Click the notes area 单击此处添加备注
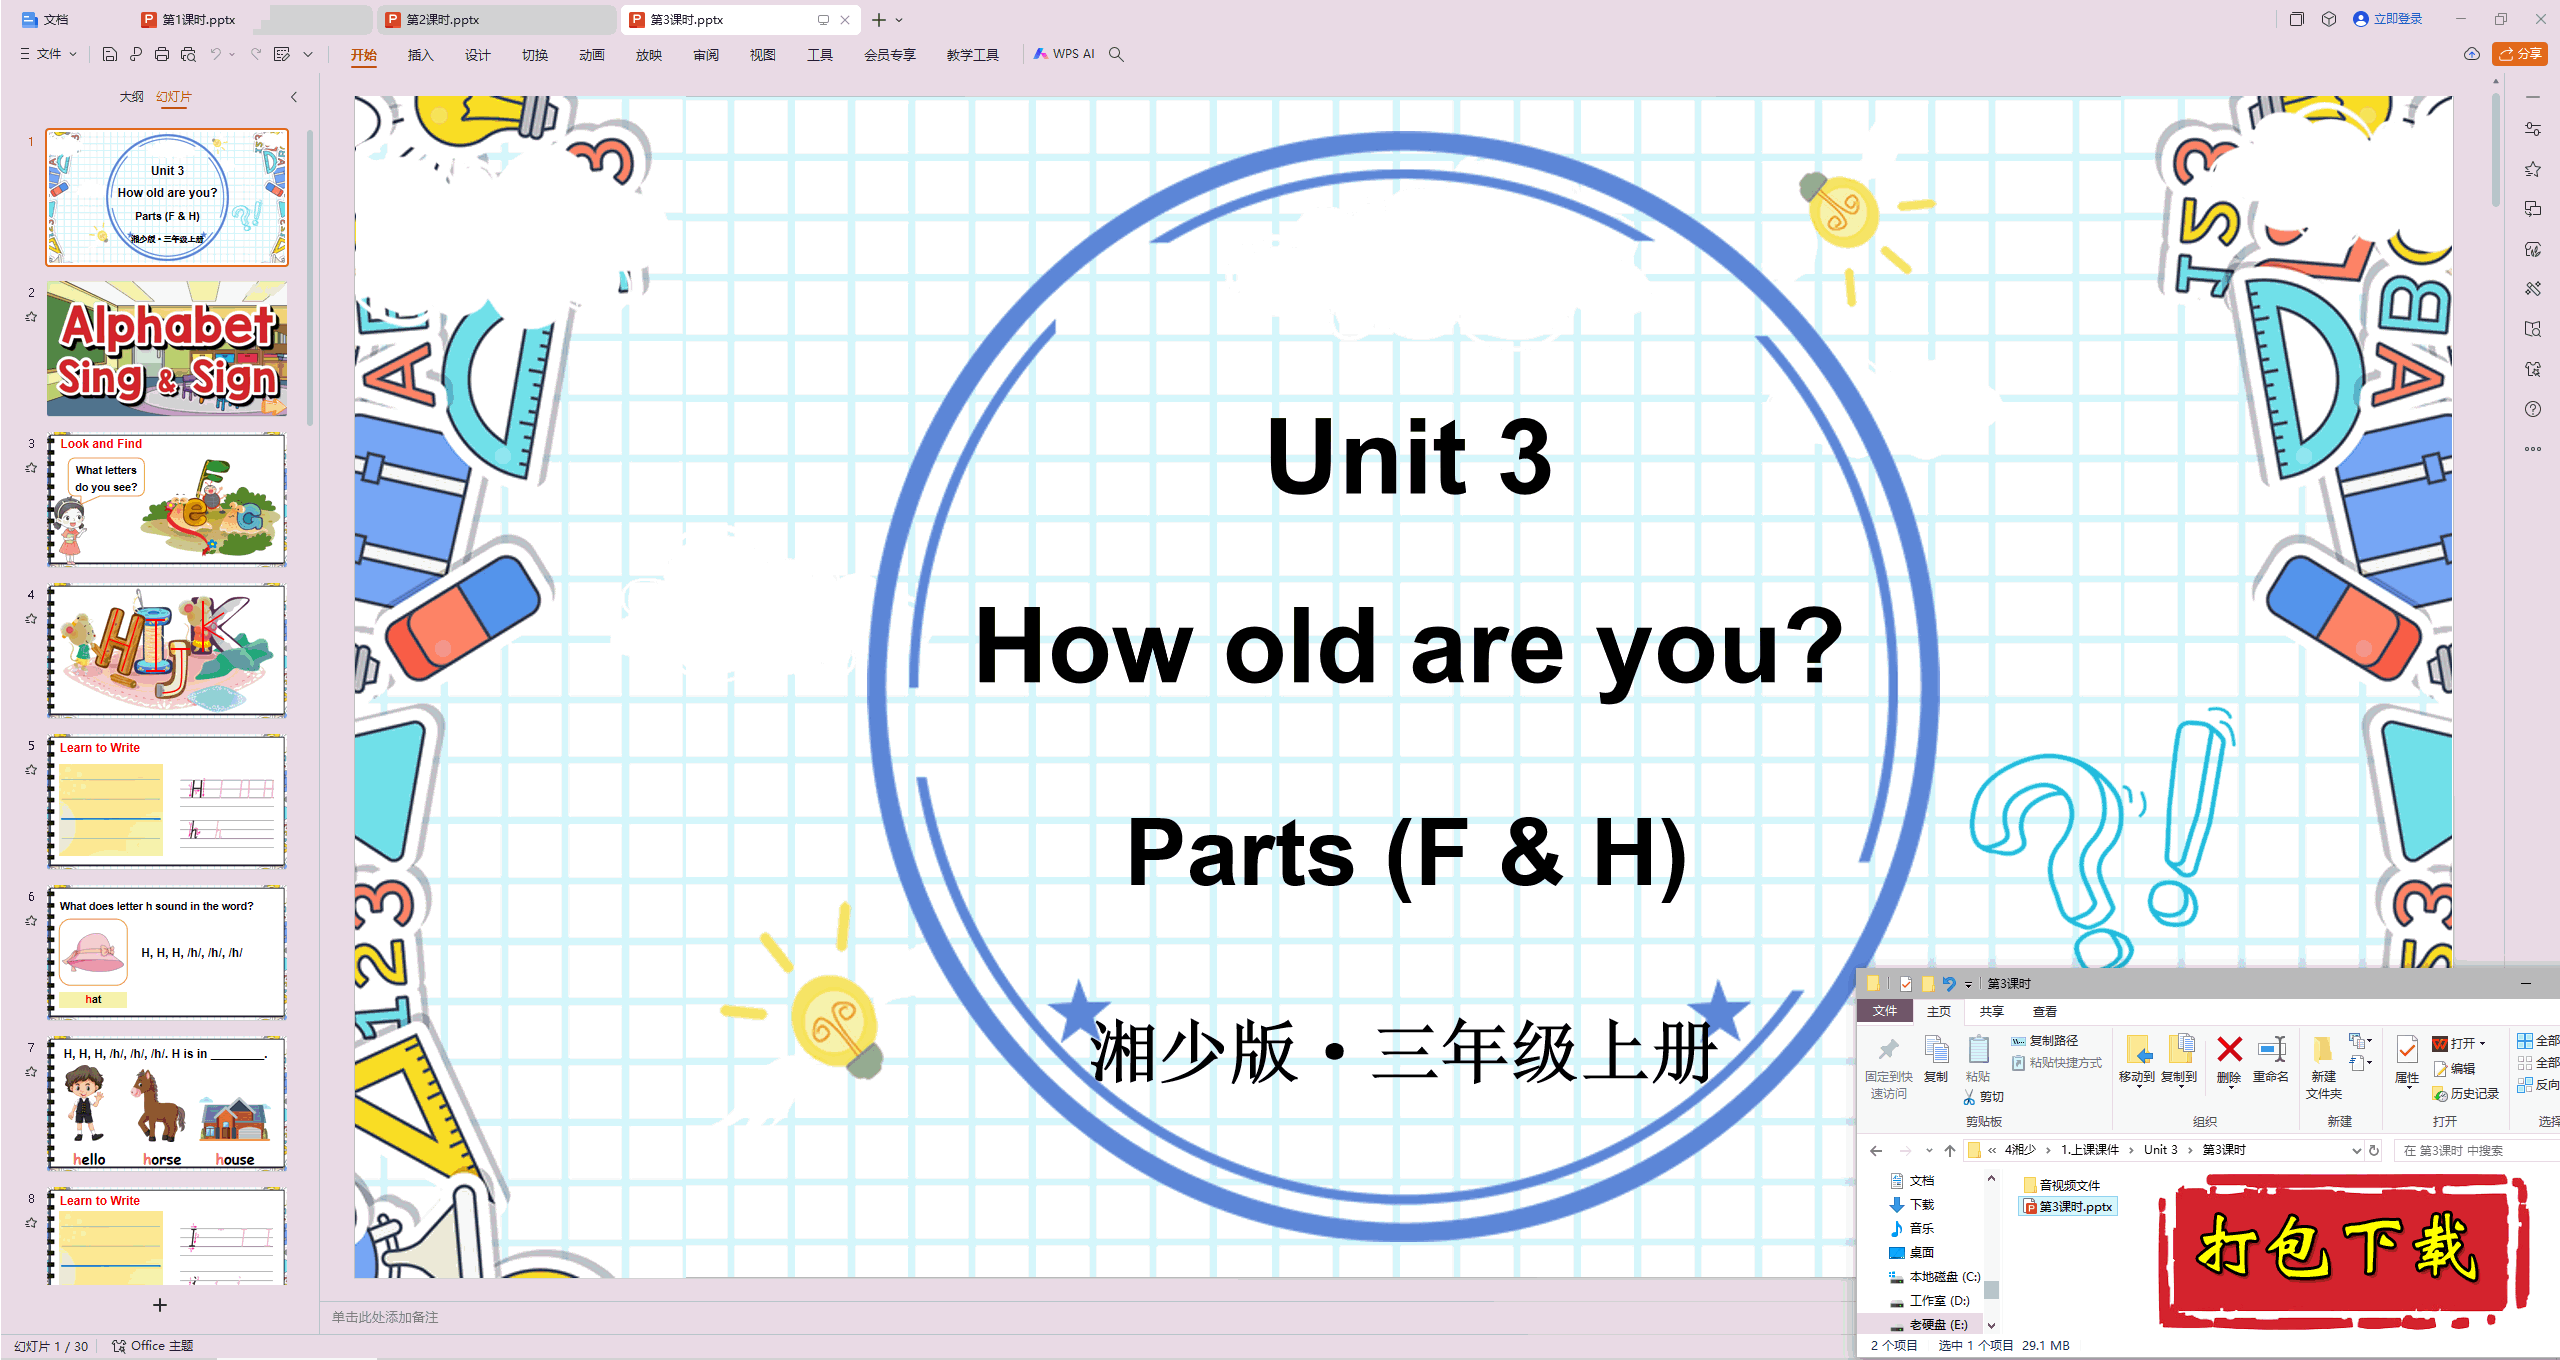 tap(385, 1317)
